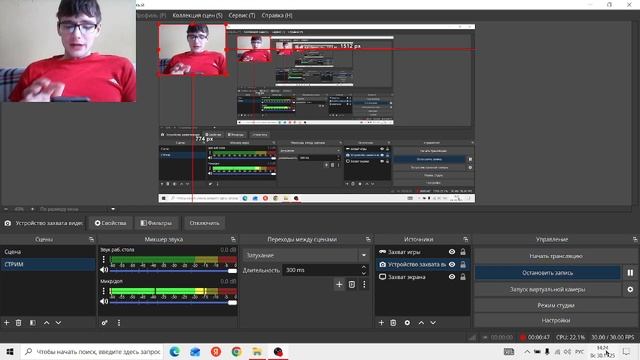
Task: Select the Сцена scene
Action: pos(48,252)
